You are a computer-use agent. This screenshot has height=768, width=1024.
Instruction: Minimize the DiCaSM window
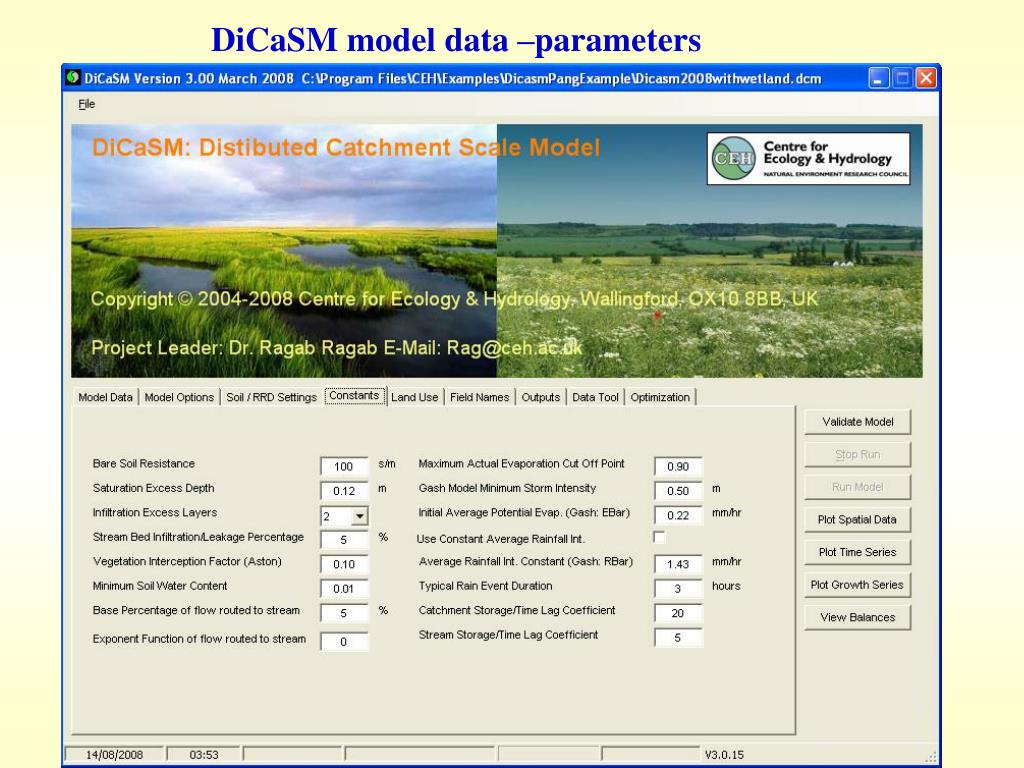coord(878,78)
